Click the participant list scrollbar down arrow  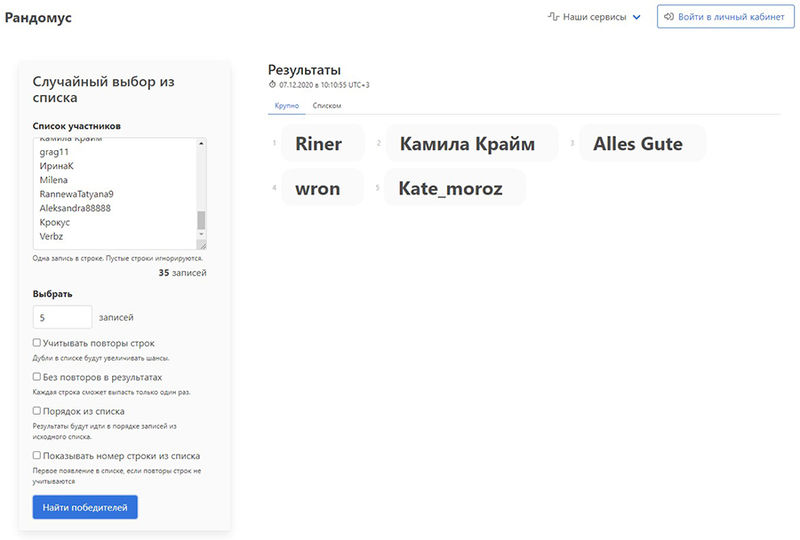[201, 234]
